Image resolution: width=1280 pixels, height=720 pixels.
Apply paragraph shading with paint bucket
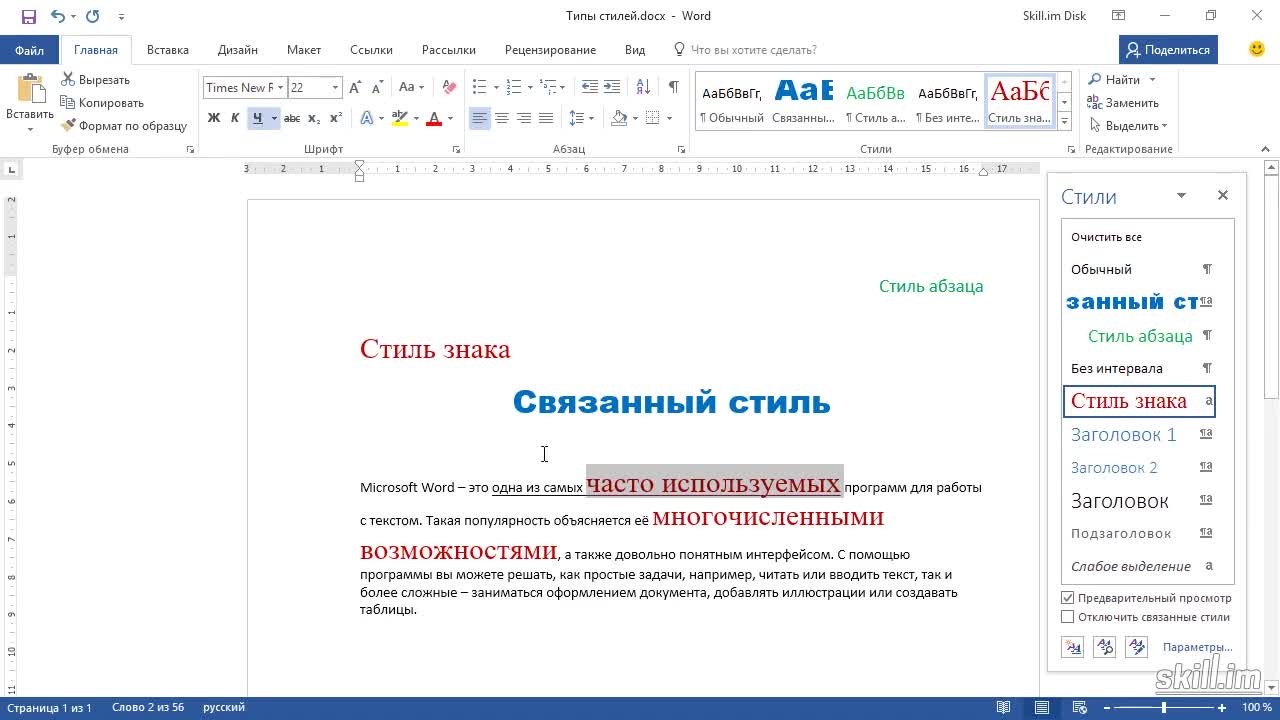point(619,118)
